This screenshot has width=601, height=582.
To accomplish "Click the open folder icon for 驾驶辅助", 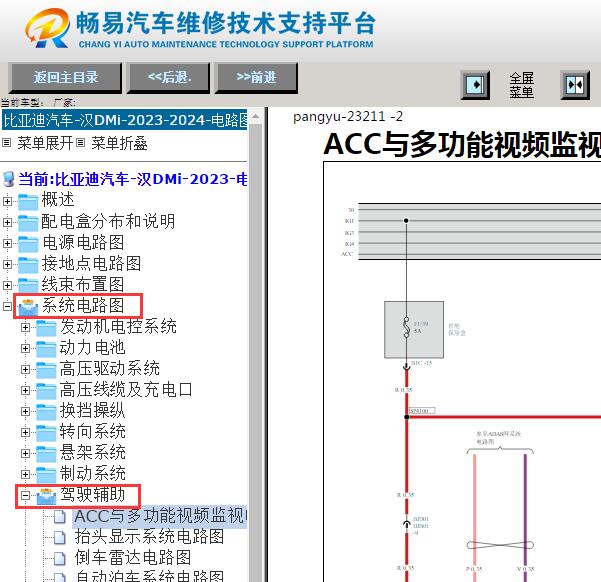I will pos(46,497).
